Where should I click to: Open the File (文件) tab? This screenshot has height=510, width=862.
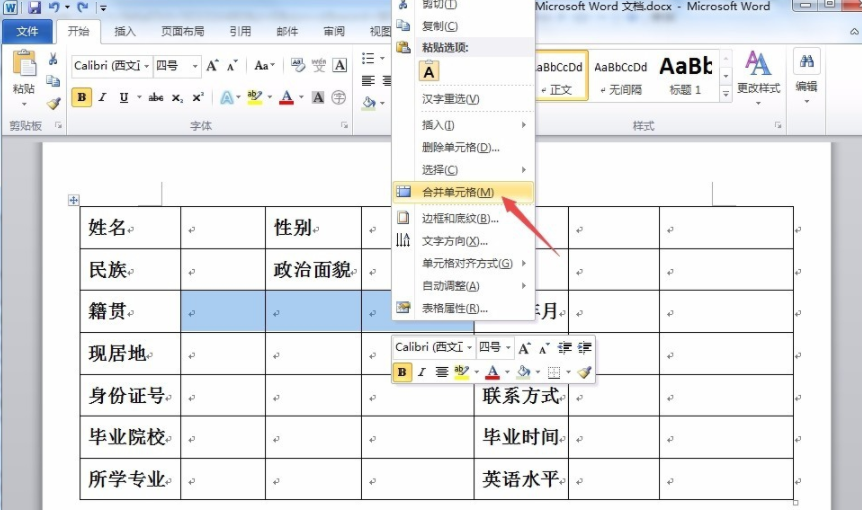point(27,31)
